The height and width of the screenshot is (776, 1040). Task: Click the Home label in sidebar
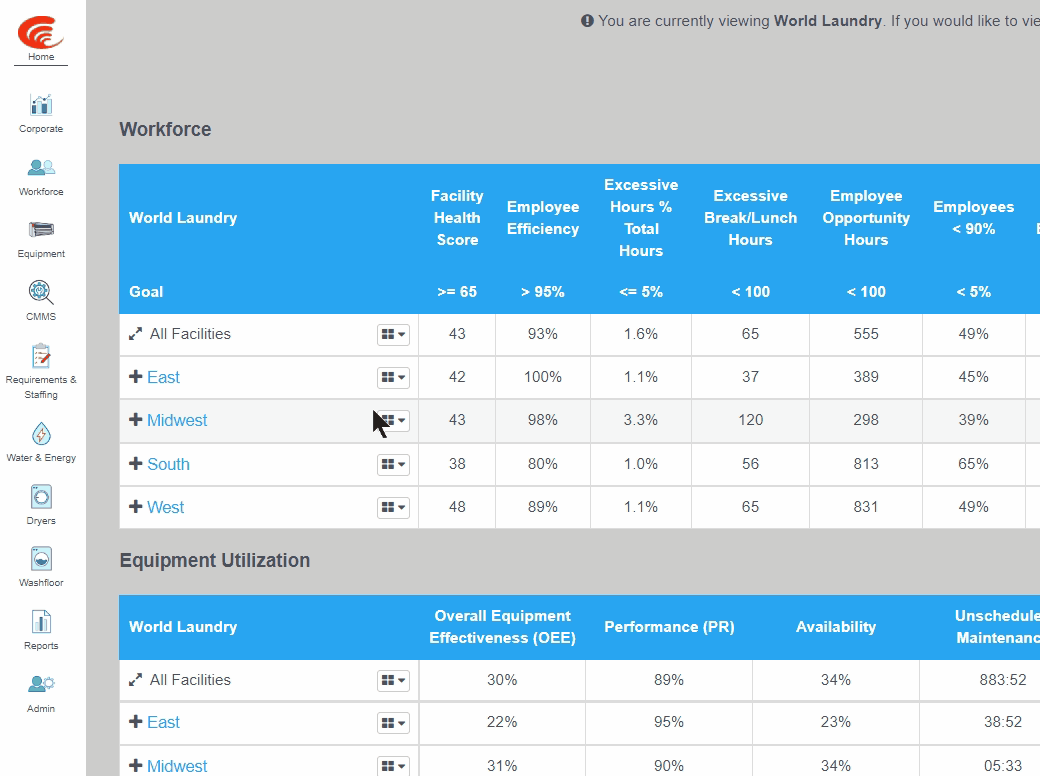tap(41, 57)
